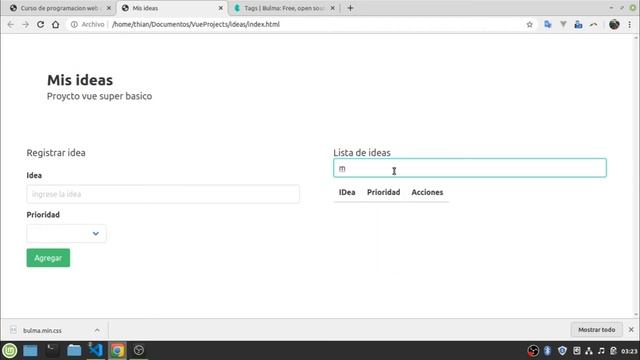640x360 pixels.
Task: Open the Bluetooth tray icon
Action: click(x=547, y=351)
